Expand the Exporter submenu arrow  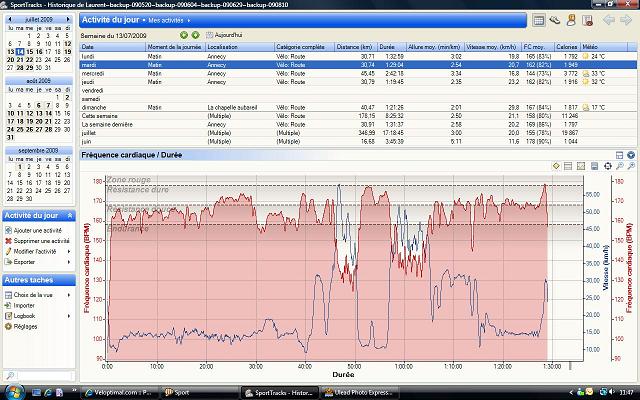click(69, 262)
